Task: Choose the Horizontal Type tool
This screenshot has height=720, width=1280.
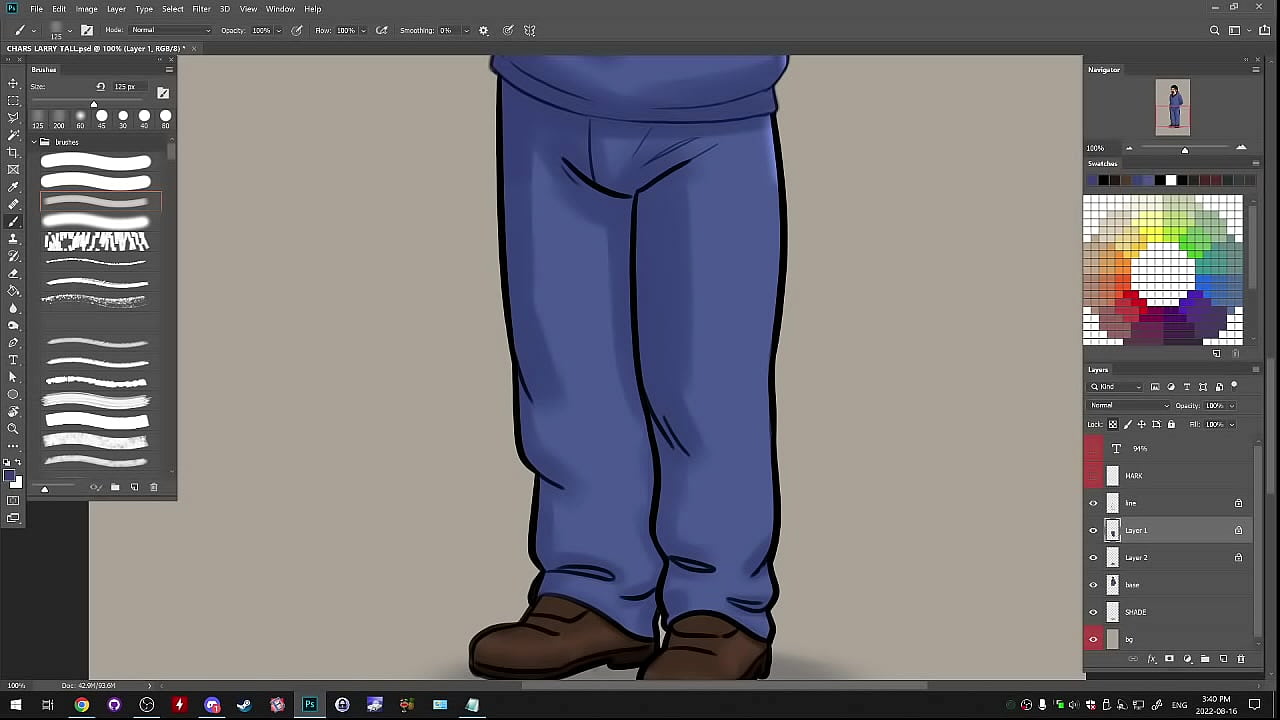Action: click(13, 360)
